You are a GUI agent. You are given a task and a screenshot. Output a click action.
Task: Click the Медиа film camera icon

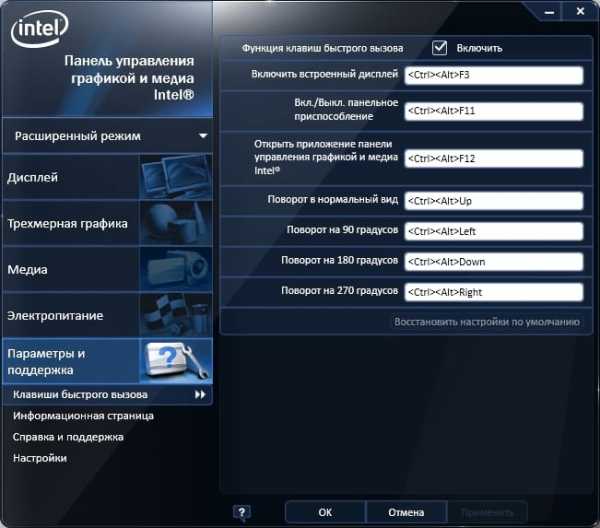coord(174,269)
